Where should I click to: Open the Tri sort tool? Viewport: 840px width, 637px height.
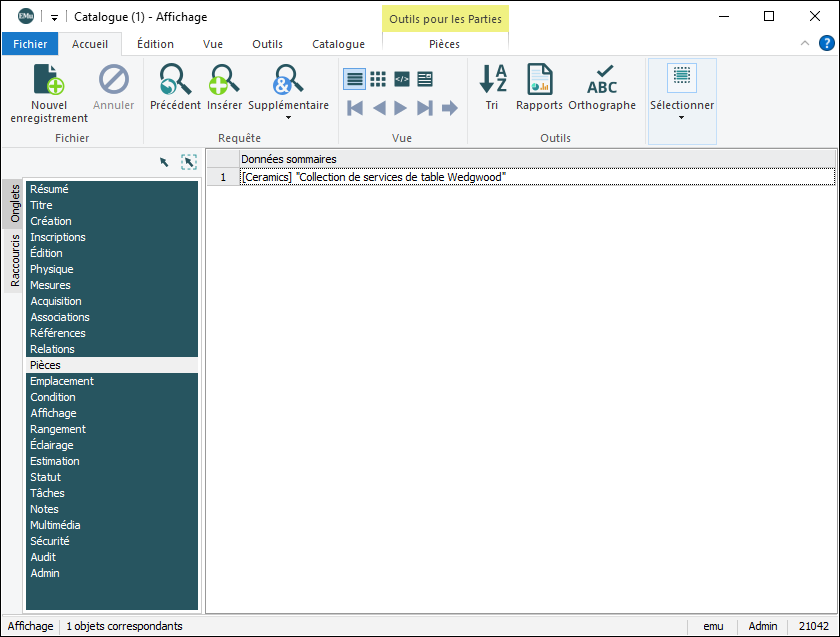click(492, 79)
